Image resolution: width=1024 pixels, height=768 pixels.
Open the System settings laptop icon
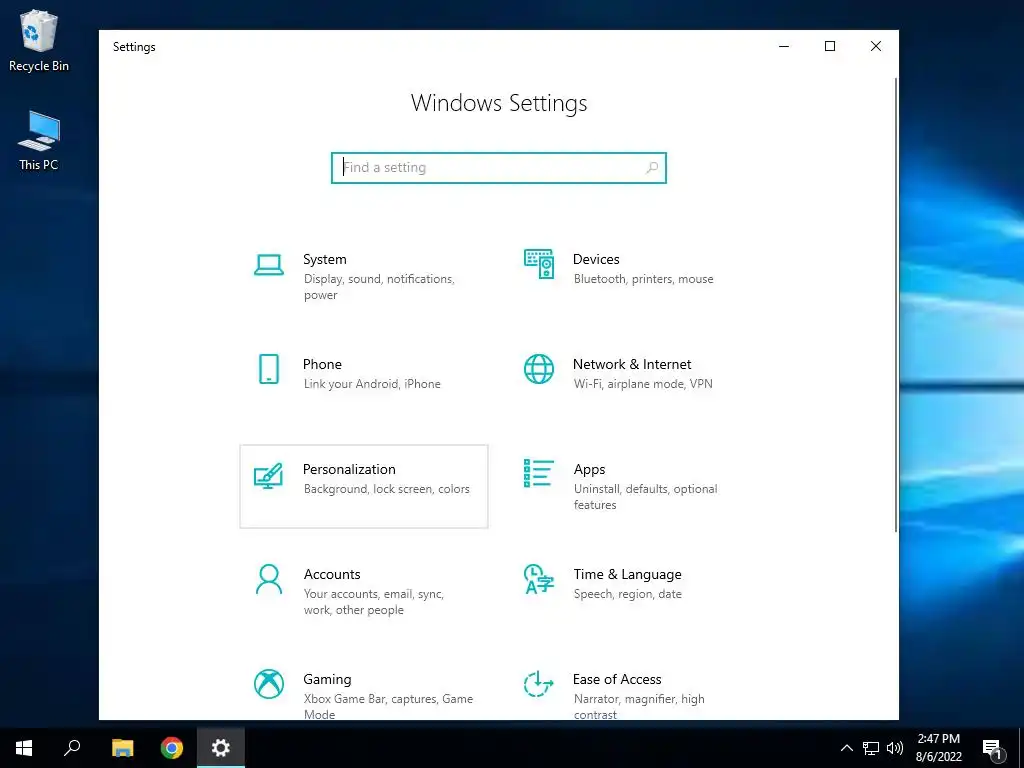point(268,265)
